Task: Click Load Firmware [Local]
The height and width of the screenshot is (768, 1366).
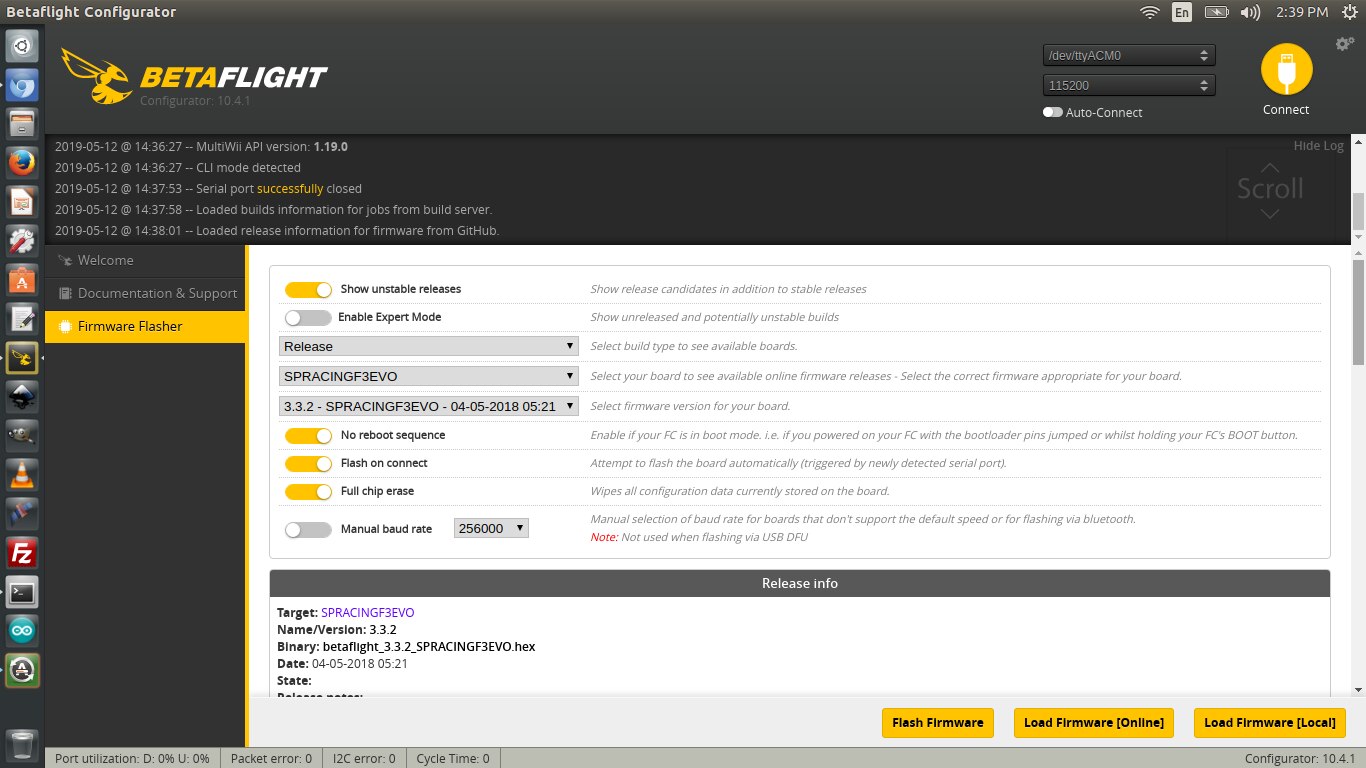Action: click(1269, 723)
